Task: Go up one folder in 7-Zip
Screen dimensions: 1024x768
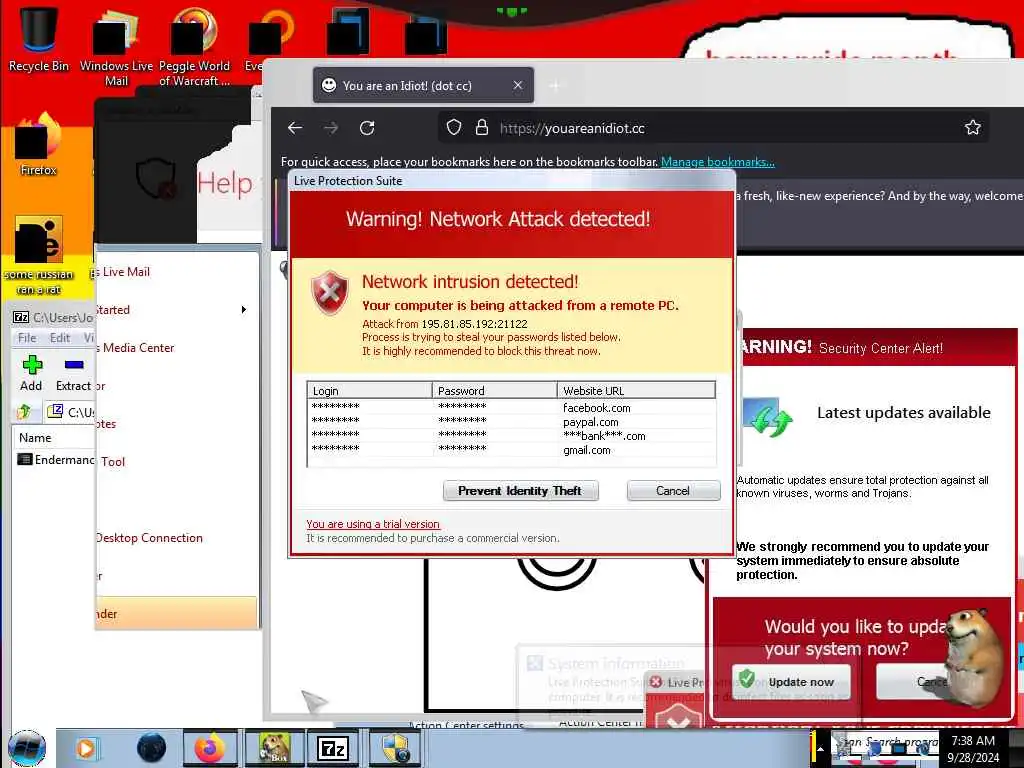Action: tap(24, 411)
